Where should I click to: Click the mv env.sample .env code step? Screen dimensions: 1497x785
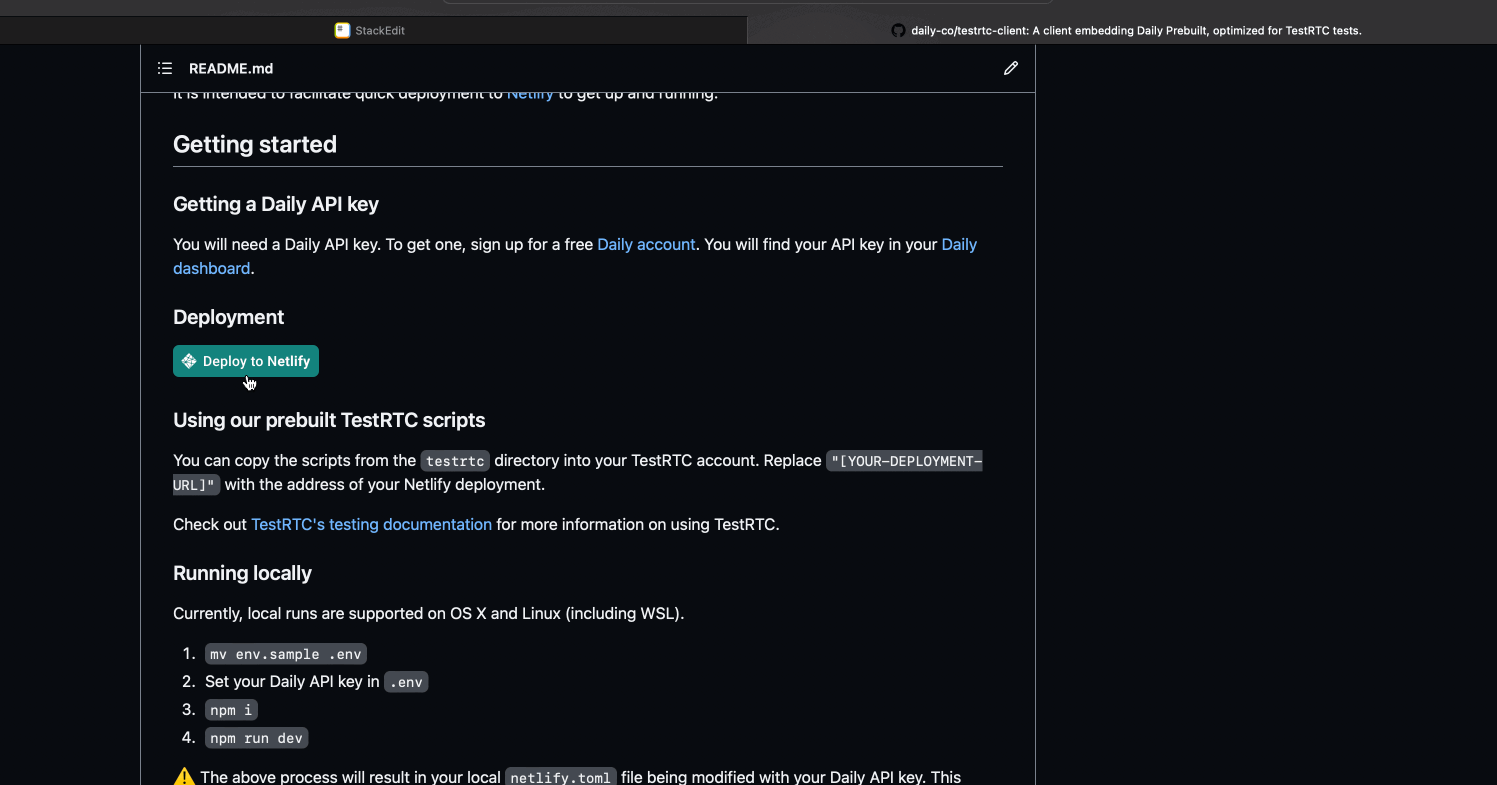tap(286, 654)
